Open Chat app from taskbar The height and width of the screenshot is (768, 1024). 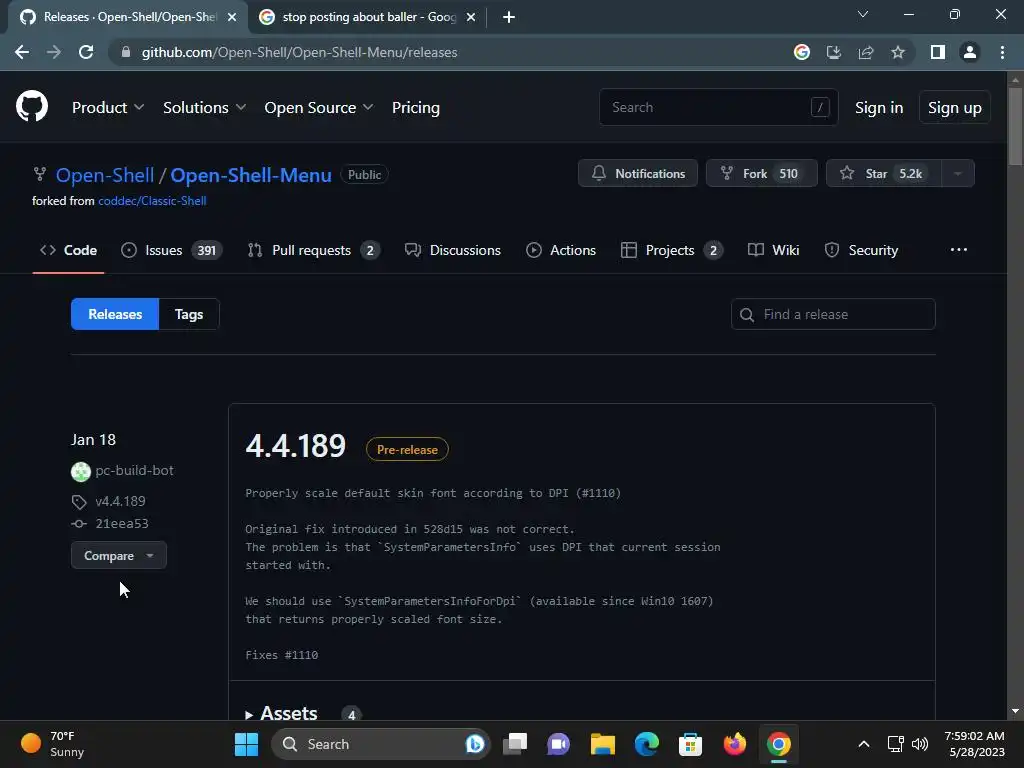click(558, 744)
